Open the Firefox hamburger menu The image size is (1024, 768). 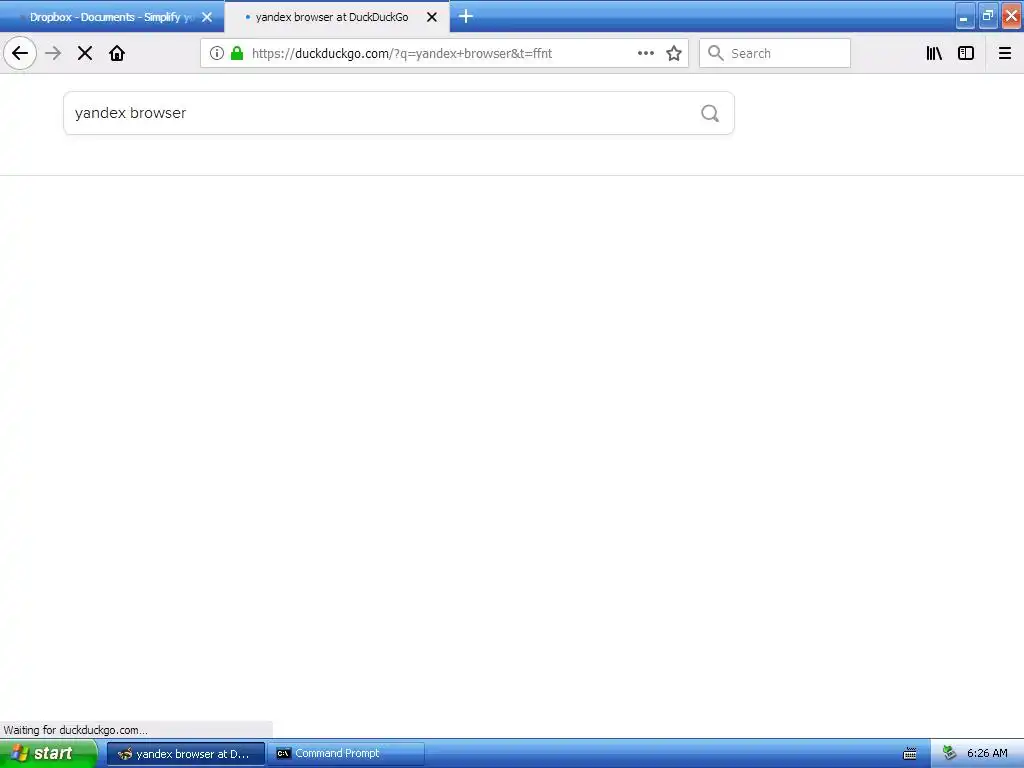1005,54
